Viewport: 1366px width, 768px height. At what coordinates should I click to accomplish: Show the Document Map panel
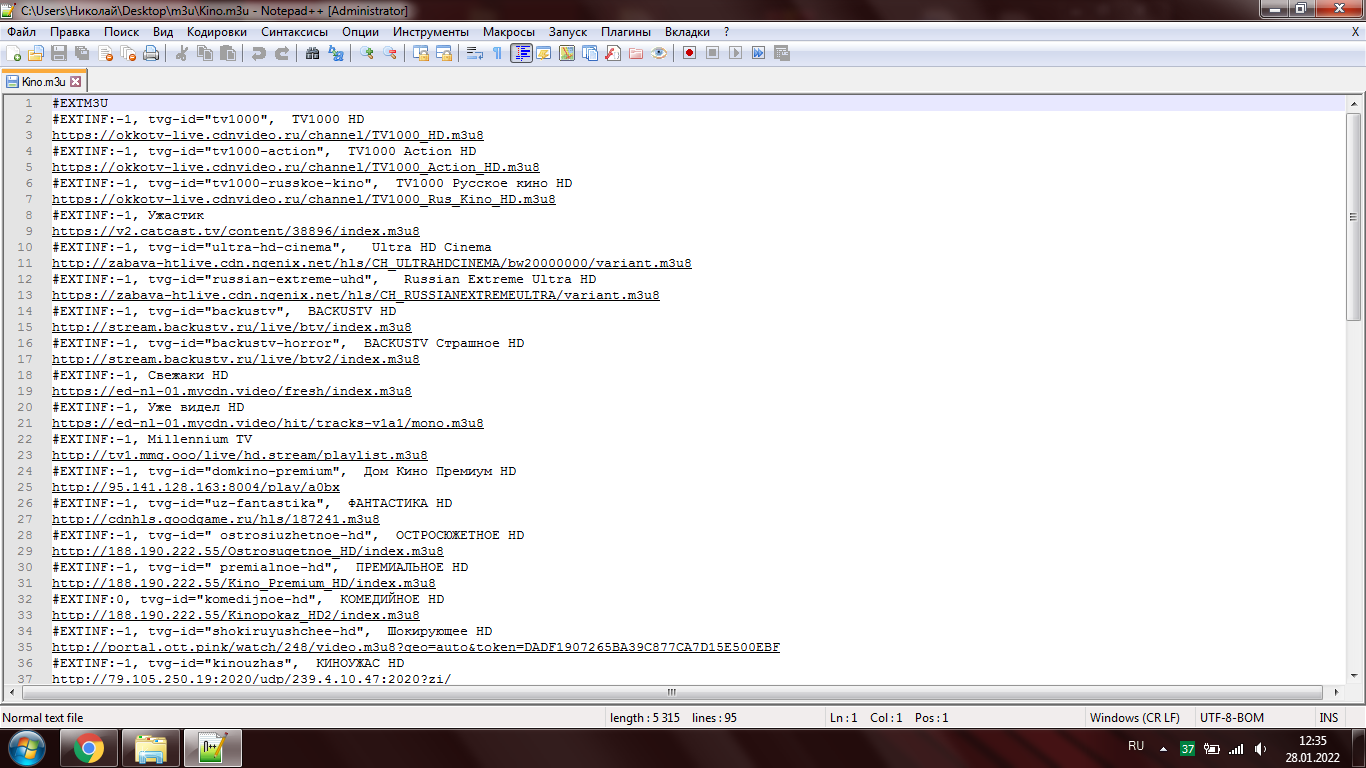[567, 53]
